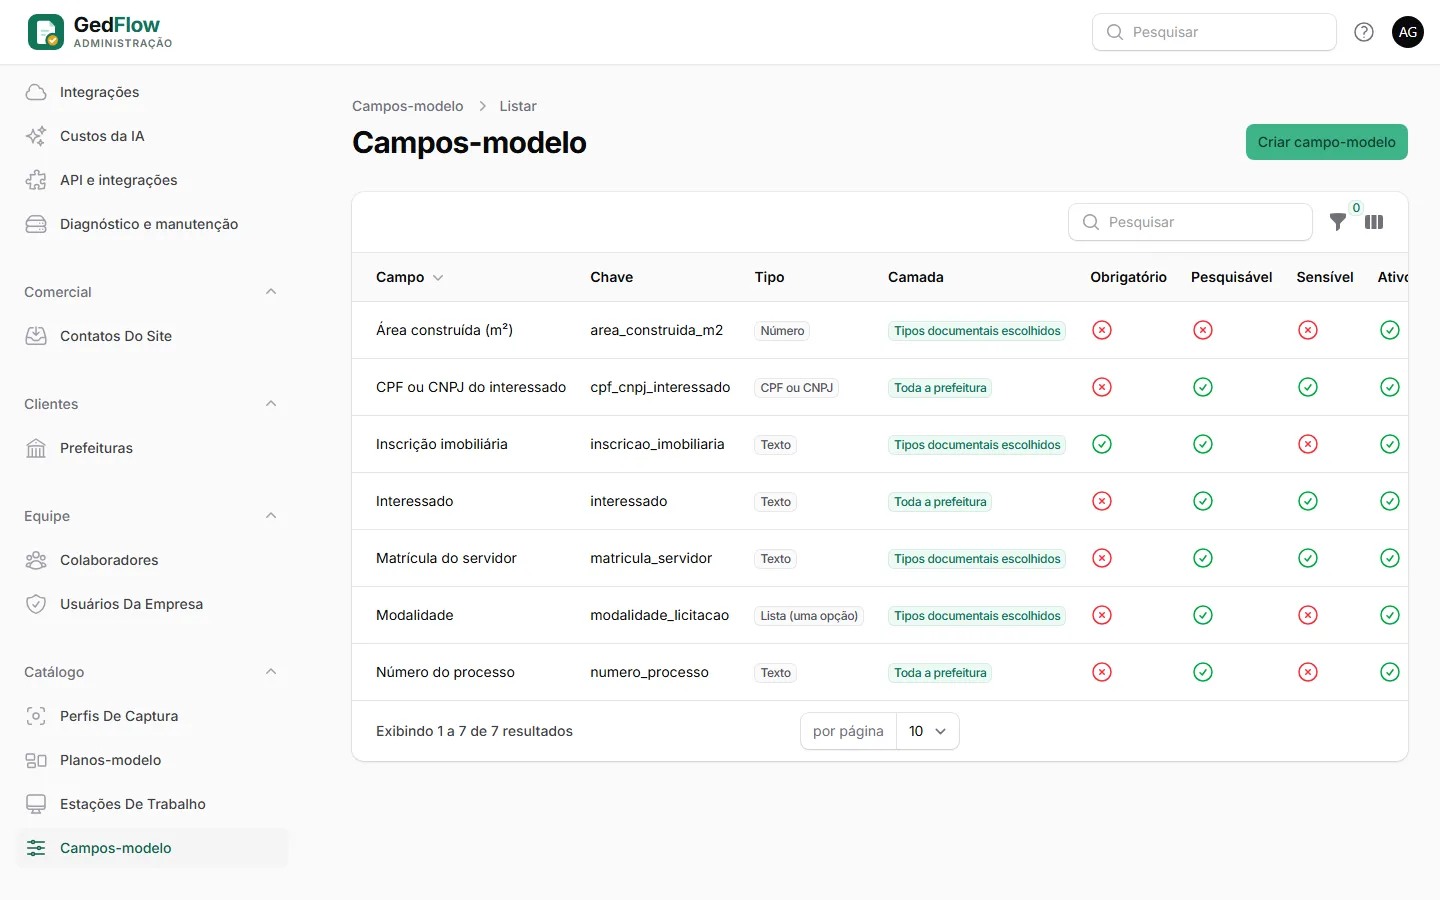
Task: Click the Colaboradores people icon
Action: tap(36, 560)
